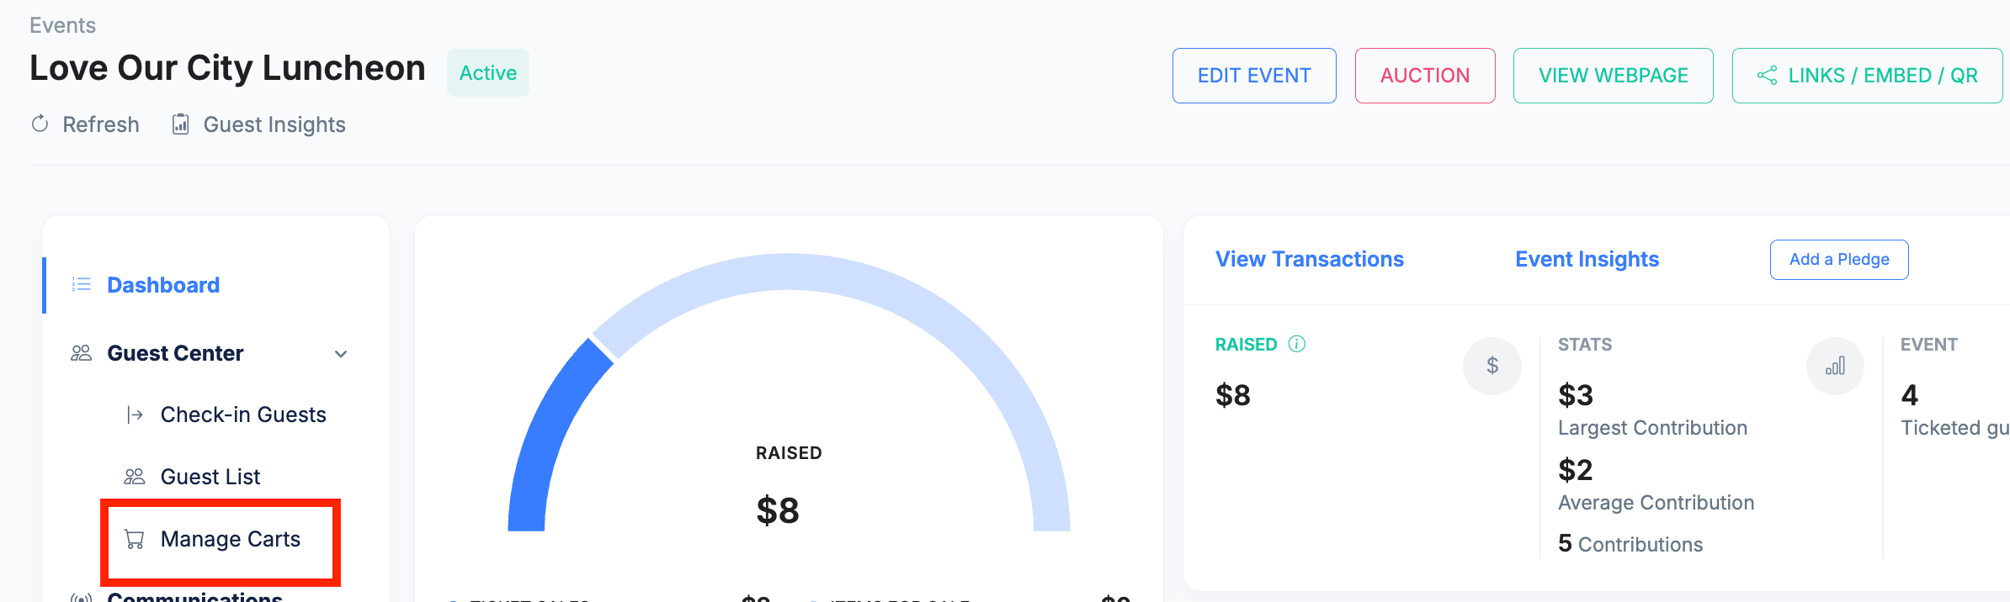Click the bar chart stats icon
The height and width of the screenshot is (602, 2010).
click(1834, 366)
